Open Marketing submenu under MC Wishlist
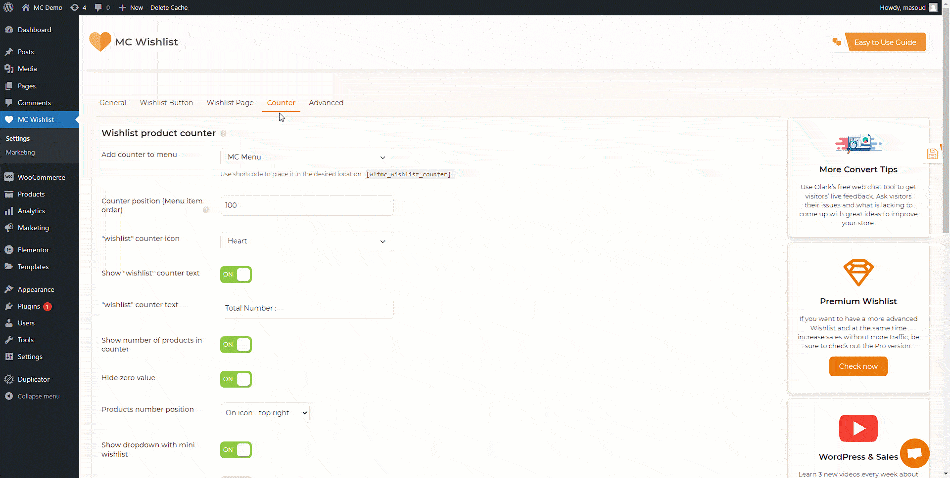This screenshot has height=478, width=950. tap(20, 153)
